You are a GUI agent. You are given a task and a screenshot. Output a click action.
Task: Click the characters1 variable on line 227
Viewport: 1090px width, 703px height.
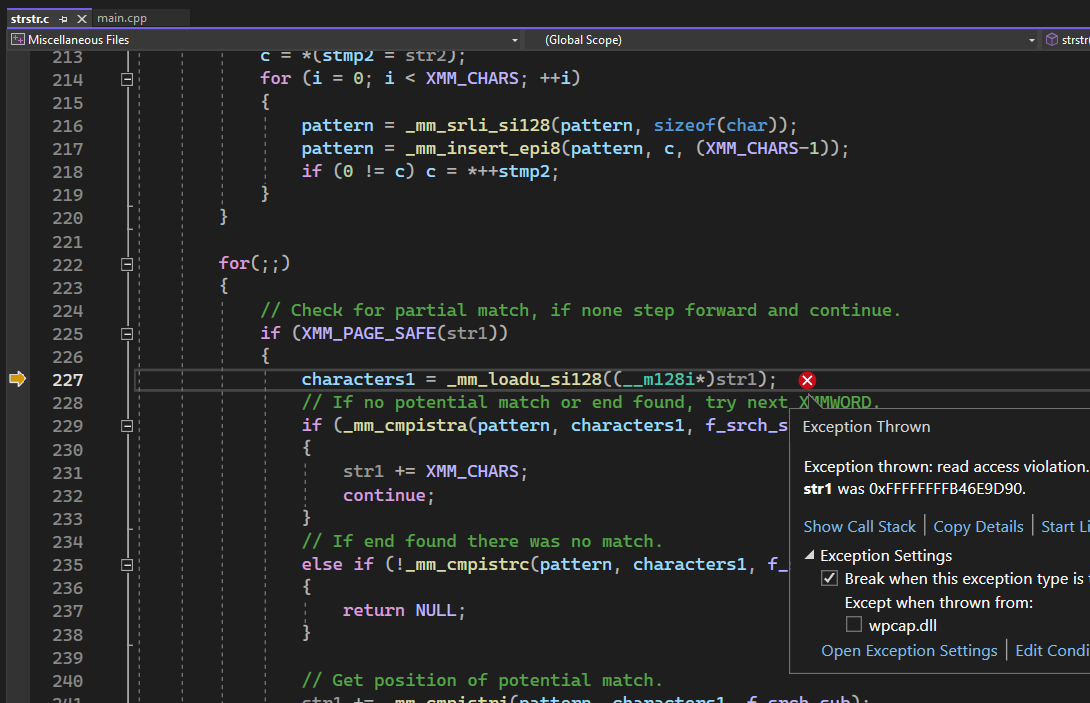(x=358, y=379)
